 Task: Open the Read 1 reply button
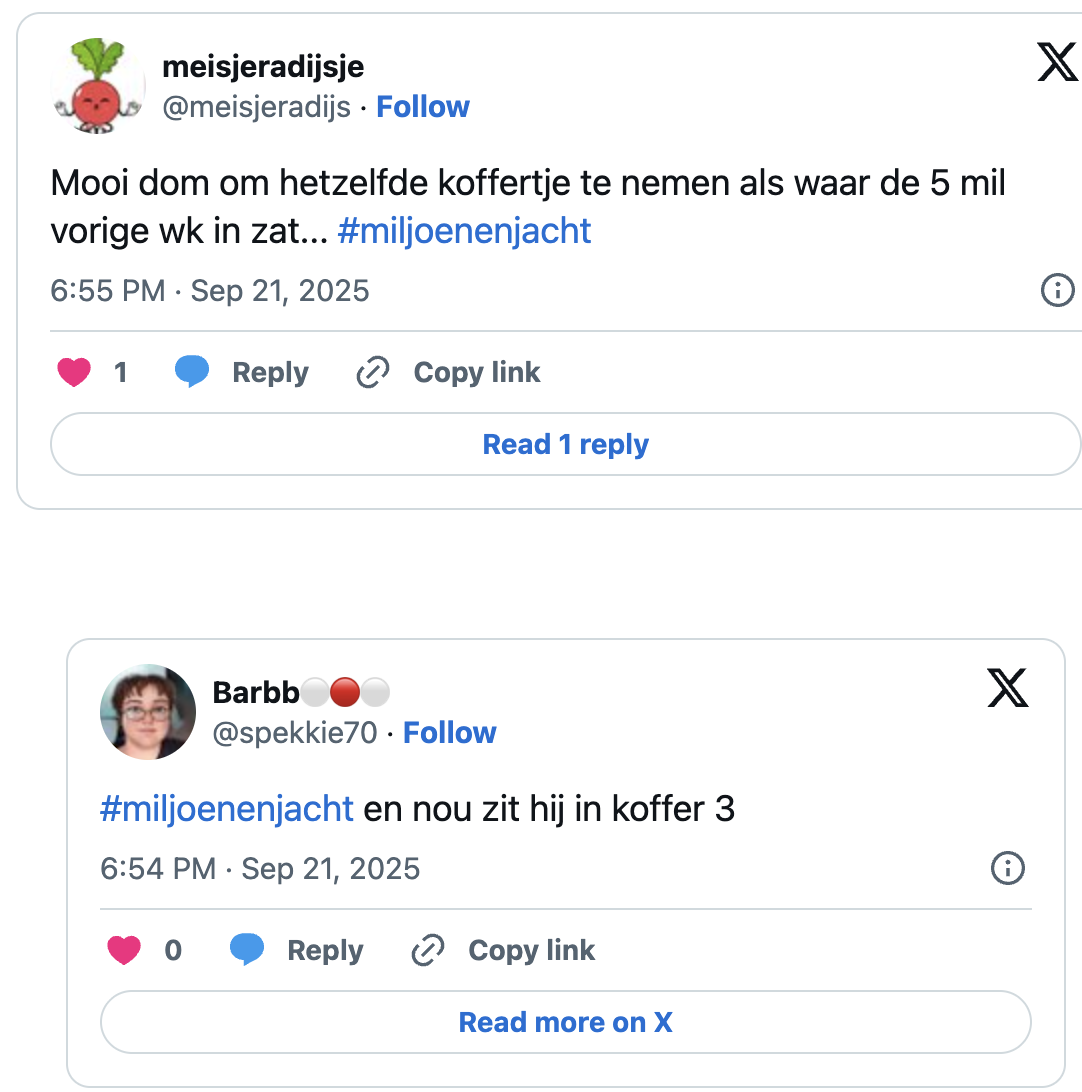[x=565, y=445]
